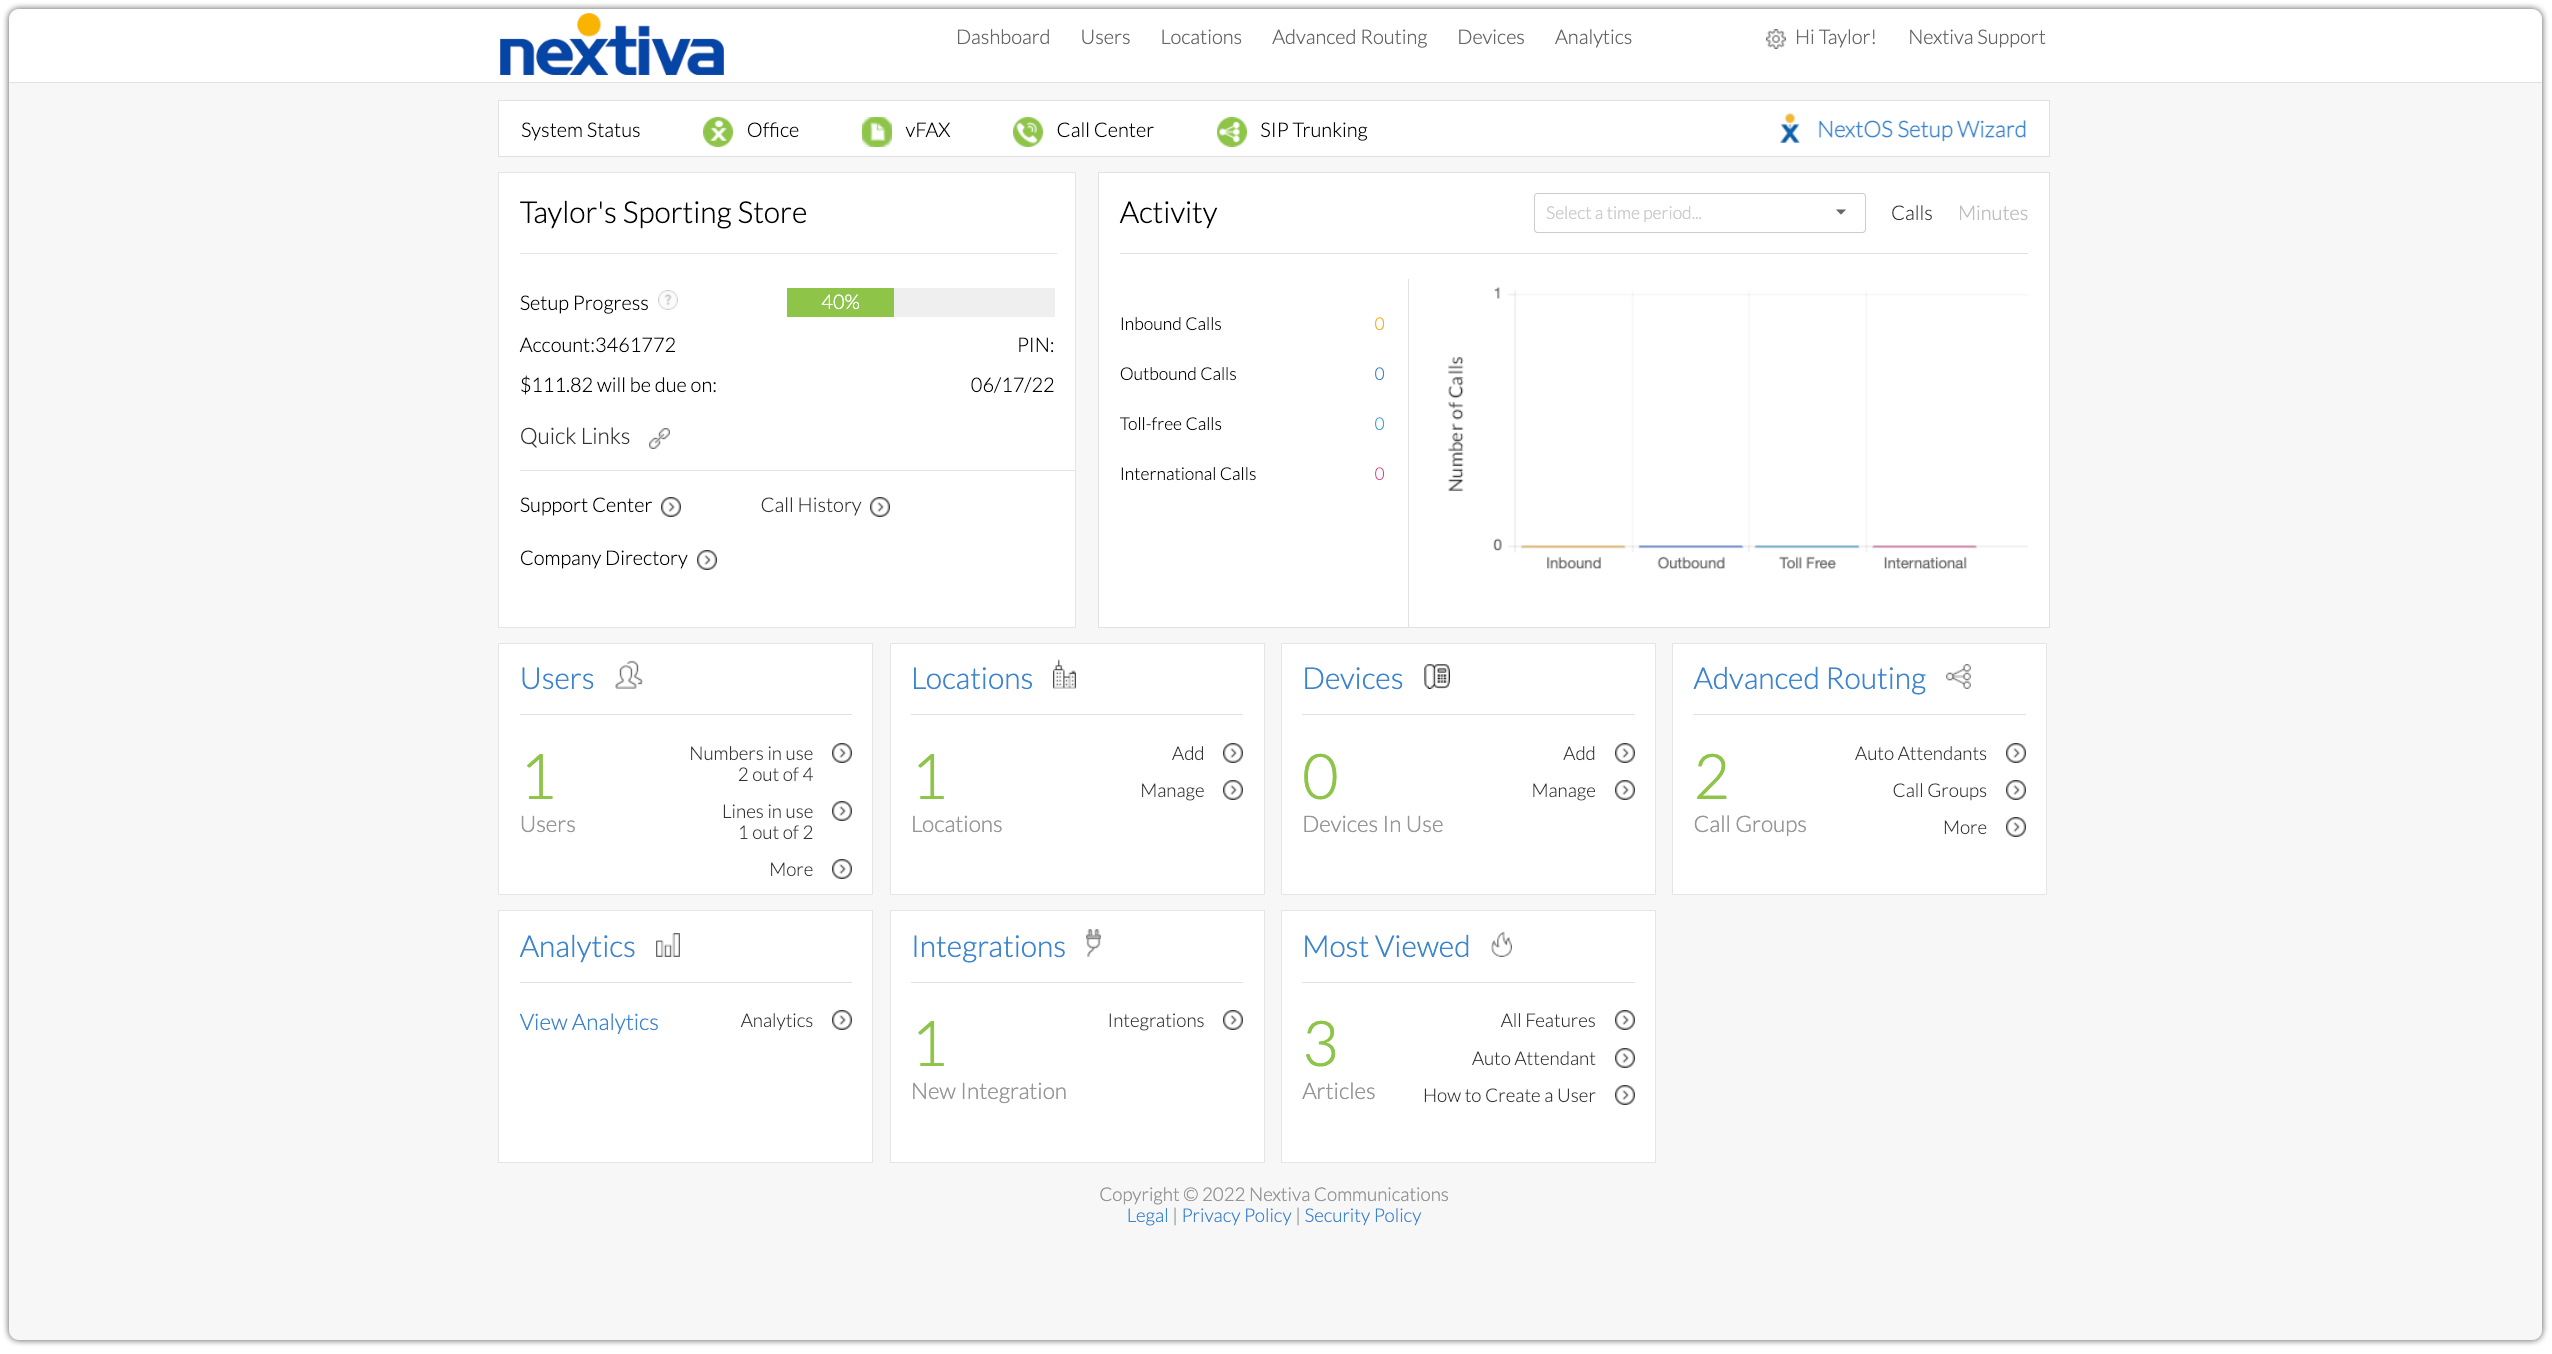Click the arrow beside All Features
This screenshot has height=1354, width=2552.
point(1625,1020)
